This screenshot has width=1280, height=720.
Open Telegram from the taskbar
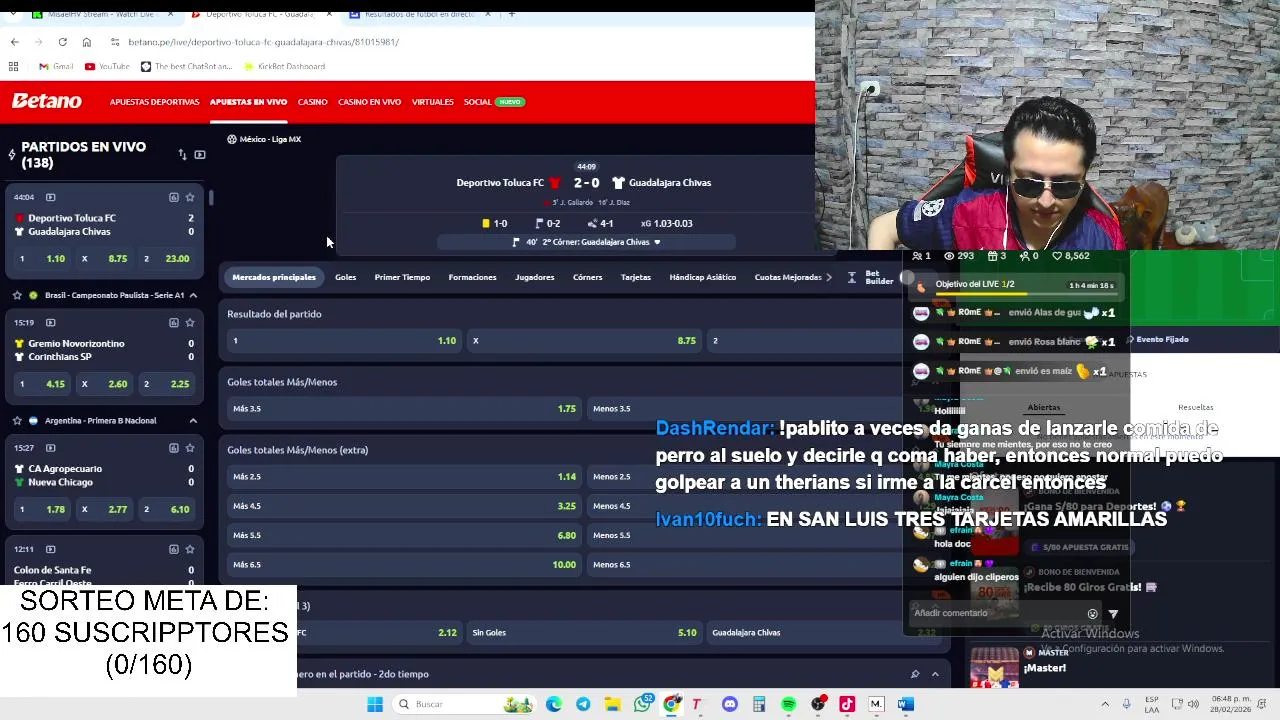[x=583, y=704]
